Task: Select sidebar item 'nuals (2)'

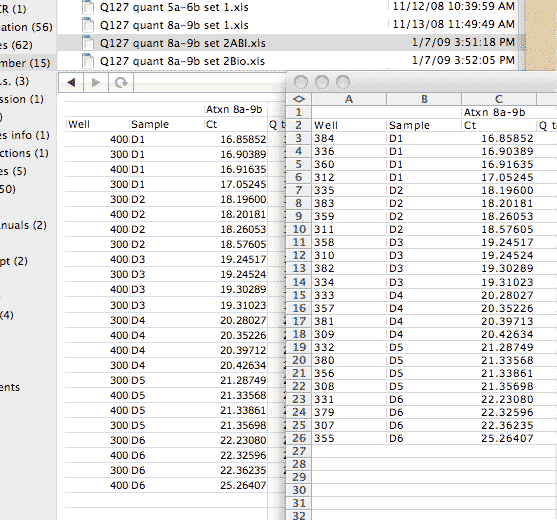Action: [23, 225]
